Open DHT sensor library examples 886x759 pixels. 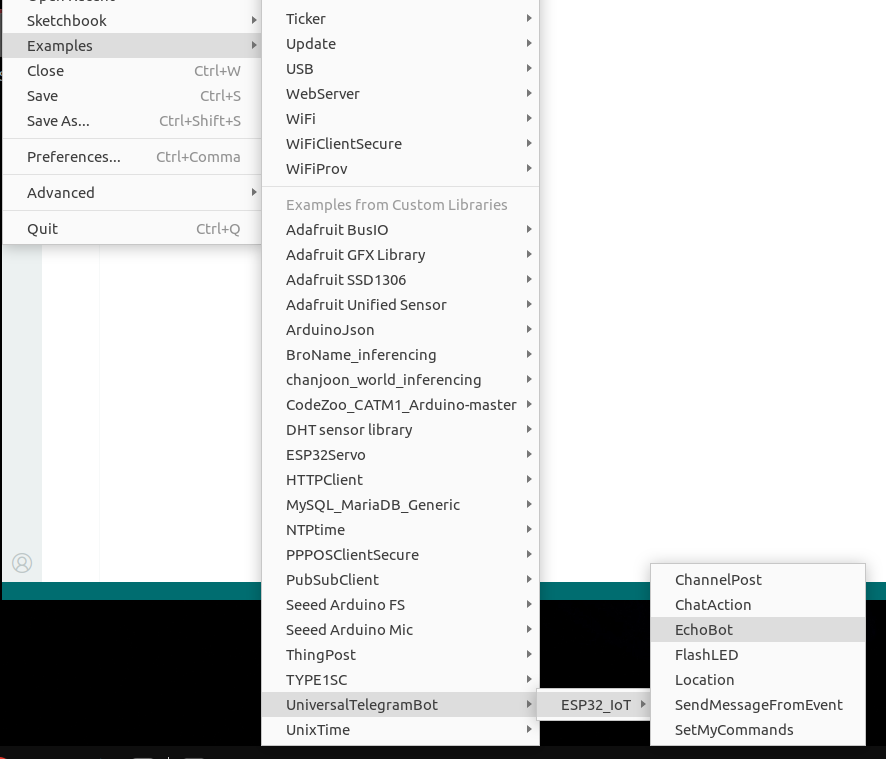click(x=401, y=430)
